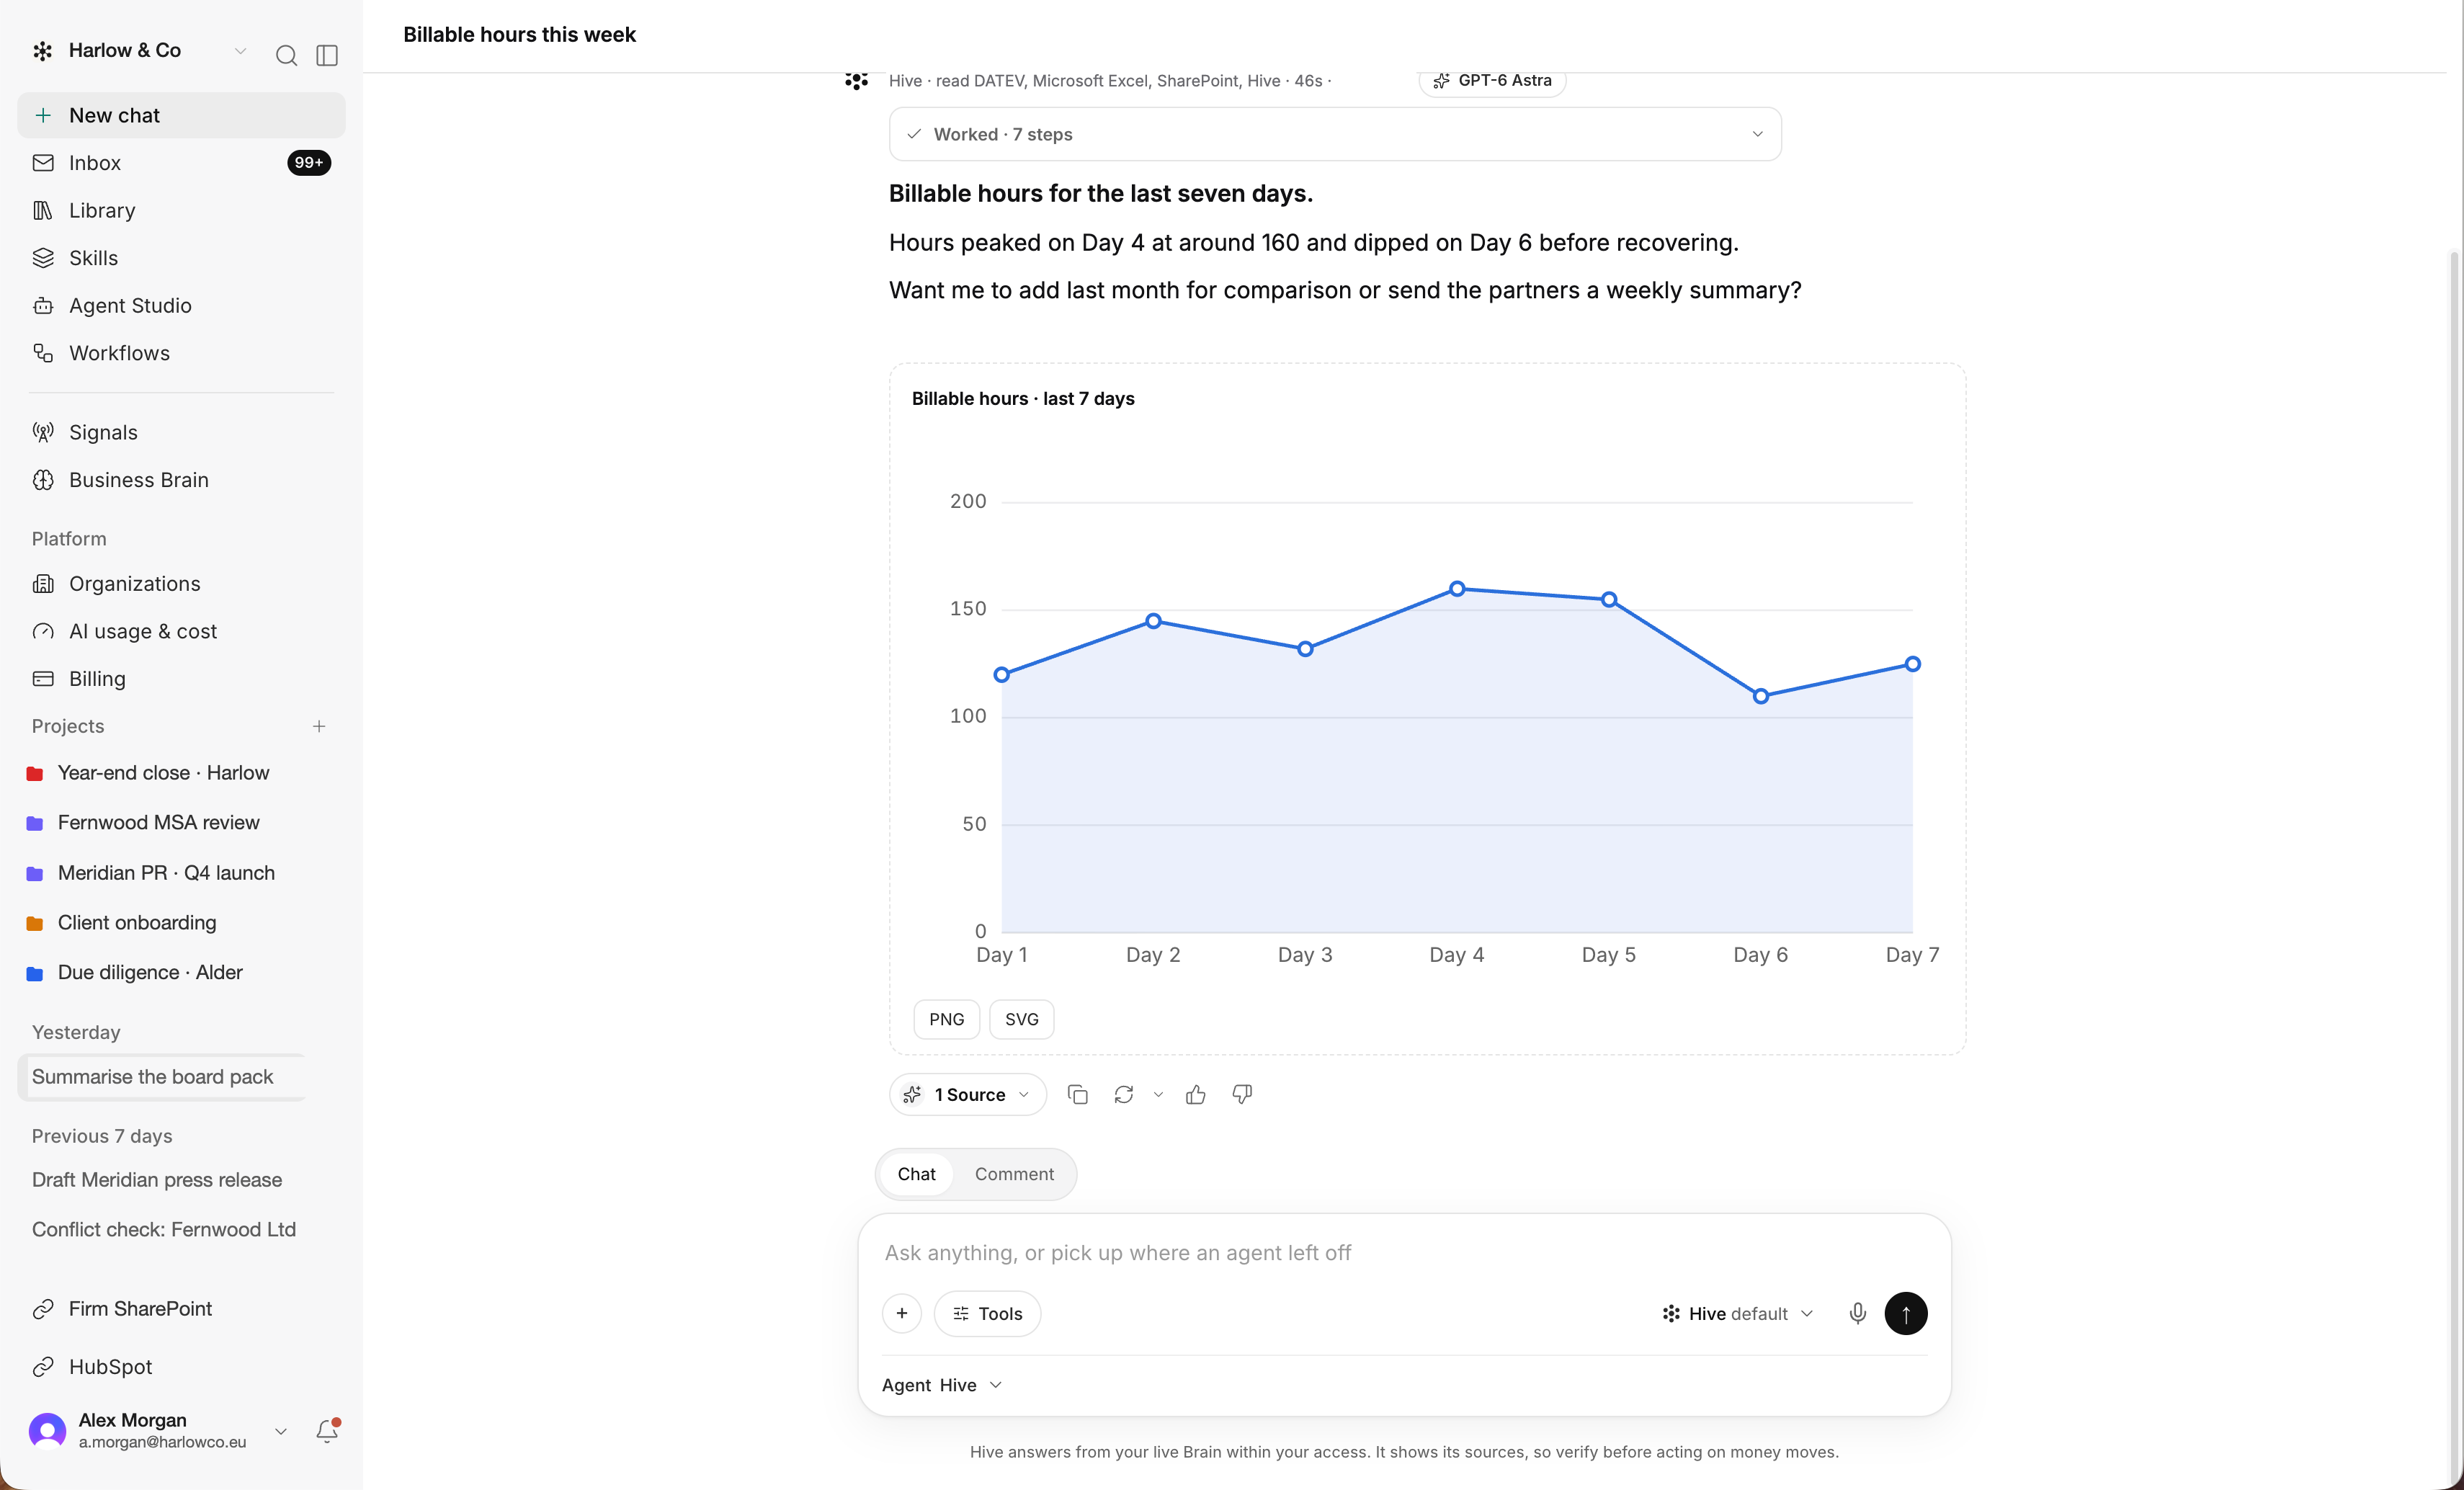The image size is (2464, 1490).
Task: Open the Agent Hive selector
Action: point(941,1385)
